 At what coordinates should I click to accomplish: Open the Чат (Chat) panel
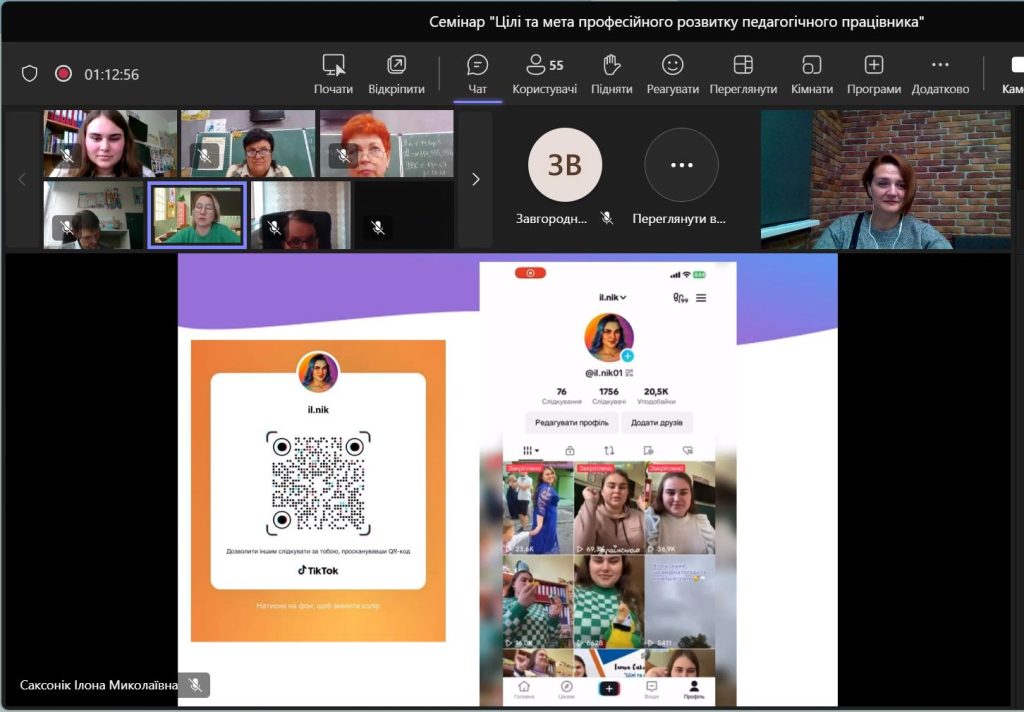[x=477, y=74]
